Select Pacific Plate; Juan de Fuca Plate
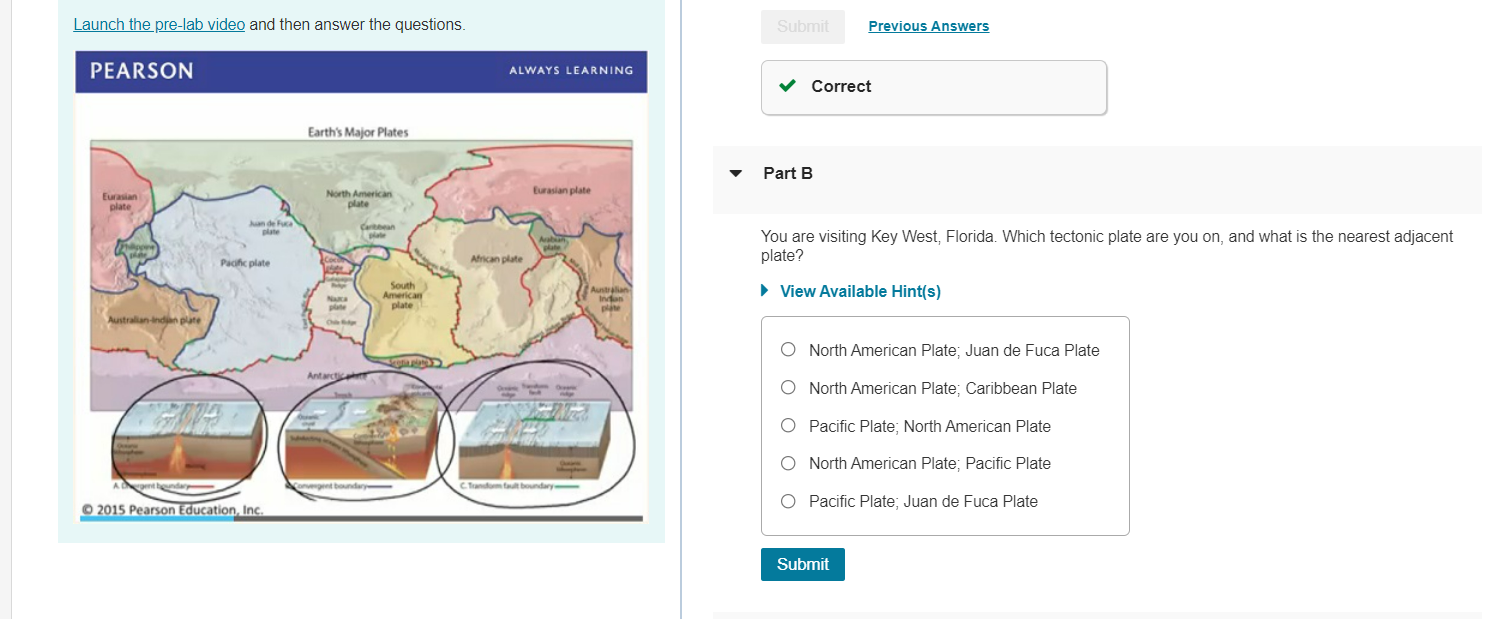Viewport: 1504px width, 619px height. point(788,501)
